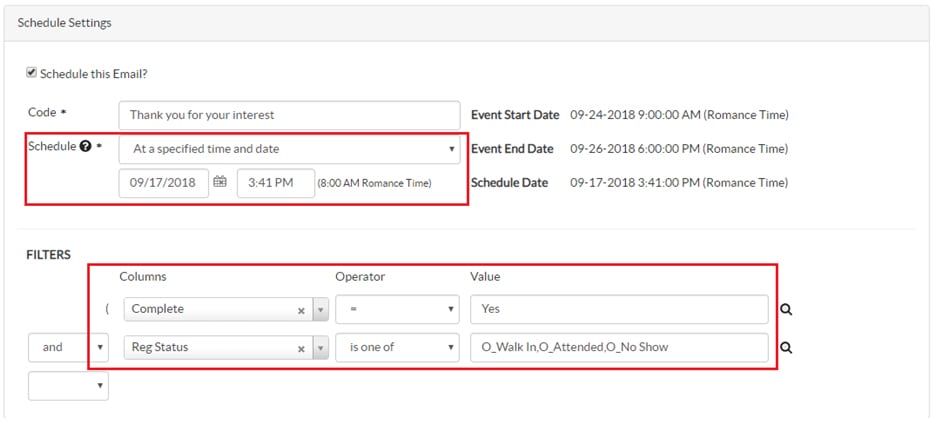This screenshot has width=933, height=423.
Task: Click the Code text field
Action: (290, 115)
